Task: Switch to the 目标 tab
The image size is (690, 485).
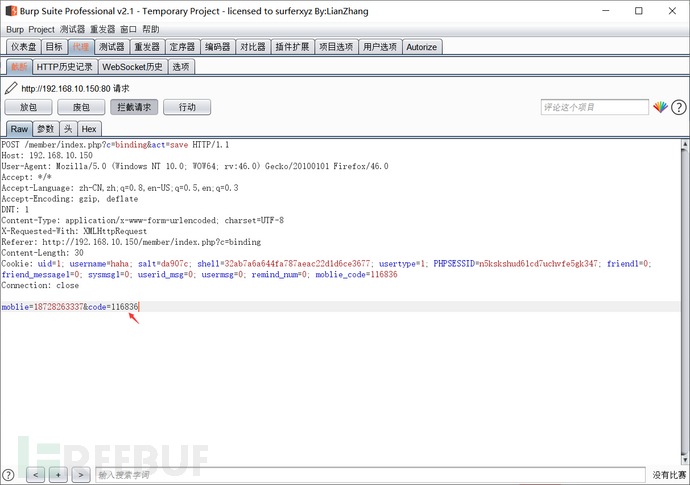Action: 54,47
